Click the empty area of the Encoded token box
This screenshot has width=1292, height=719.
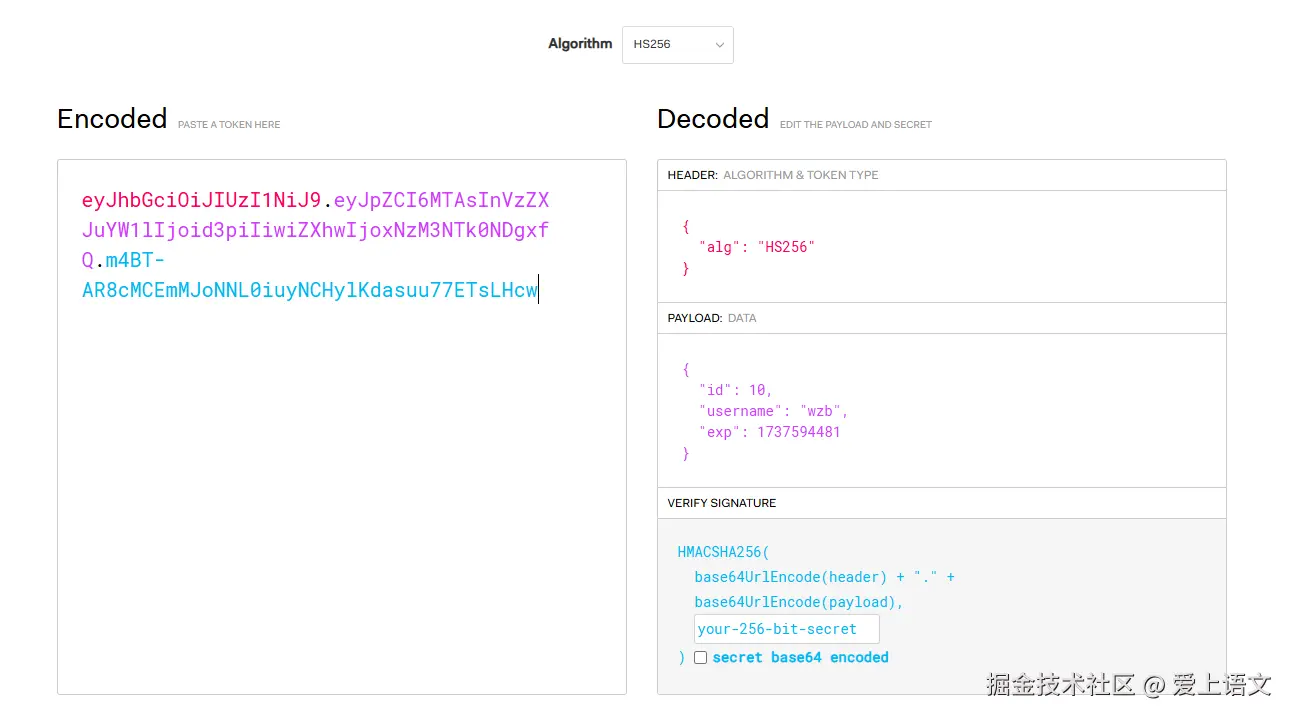tap(340, 500)
